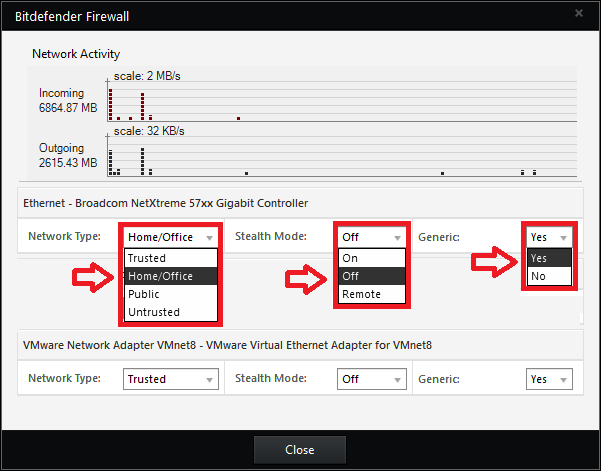601x471 pixels.
Task: Click VMnet8 Network Type label
Action: tap(64, 378)
